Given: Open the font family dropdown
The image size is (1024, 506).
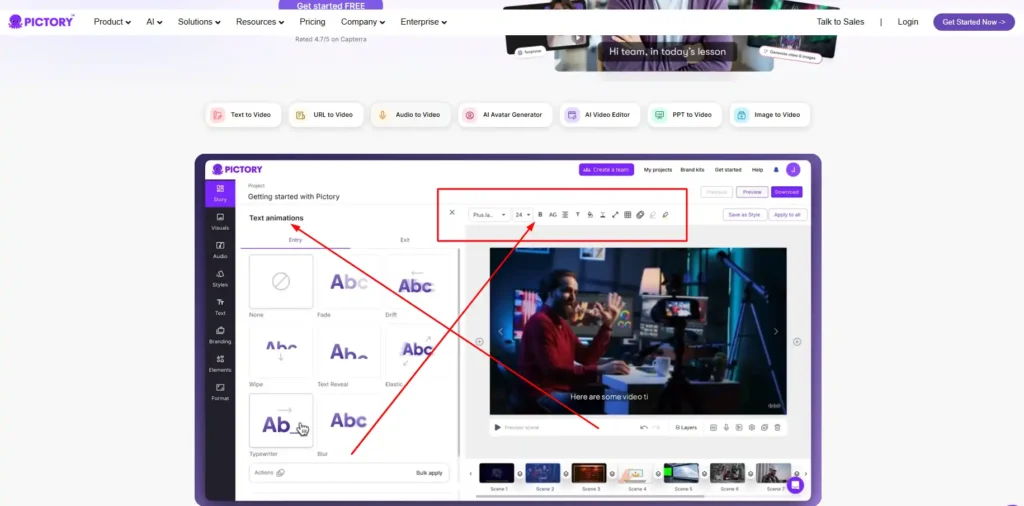Looking at the screenshot, I should click(489, 215).
